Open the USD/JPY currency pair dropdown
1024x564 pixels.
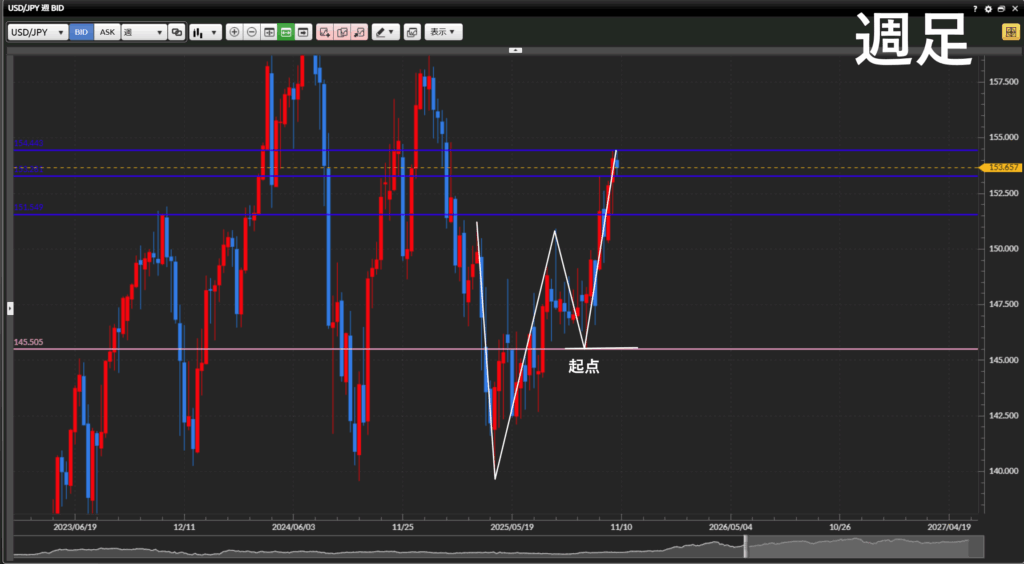pyautogui.click(x=38, y=32)
